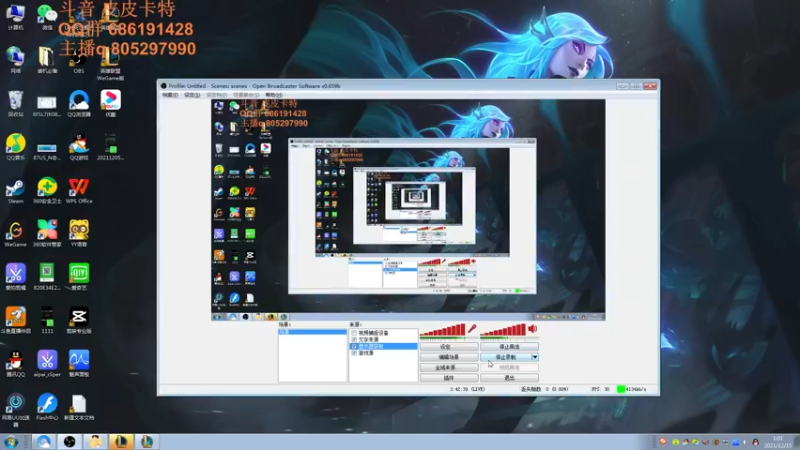The width and height of the screenshot is (800, 450).
Task: Open the 新建文本文档 text file icon
Action: pyautogui.click(x=79, y=407)
